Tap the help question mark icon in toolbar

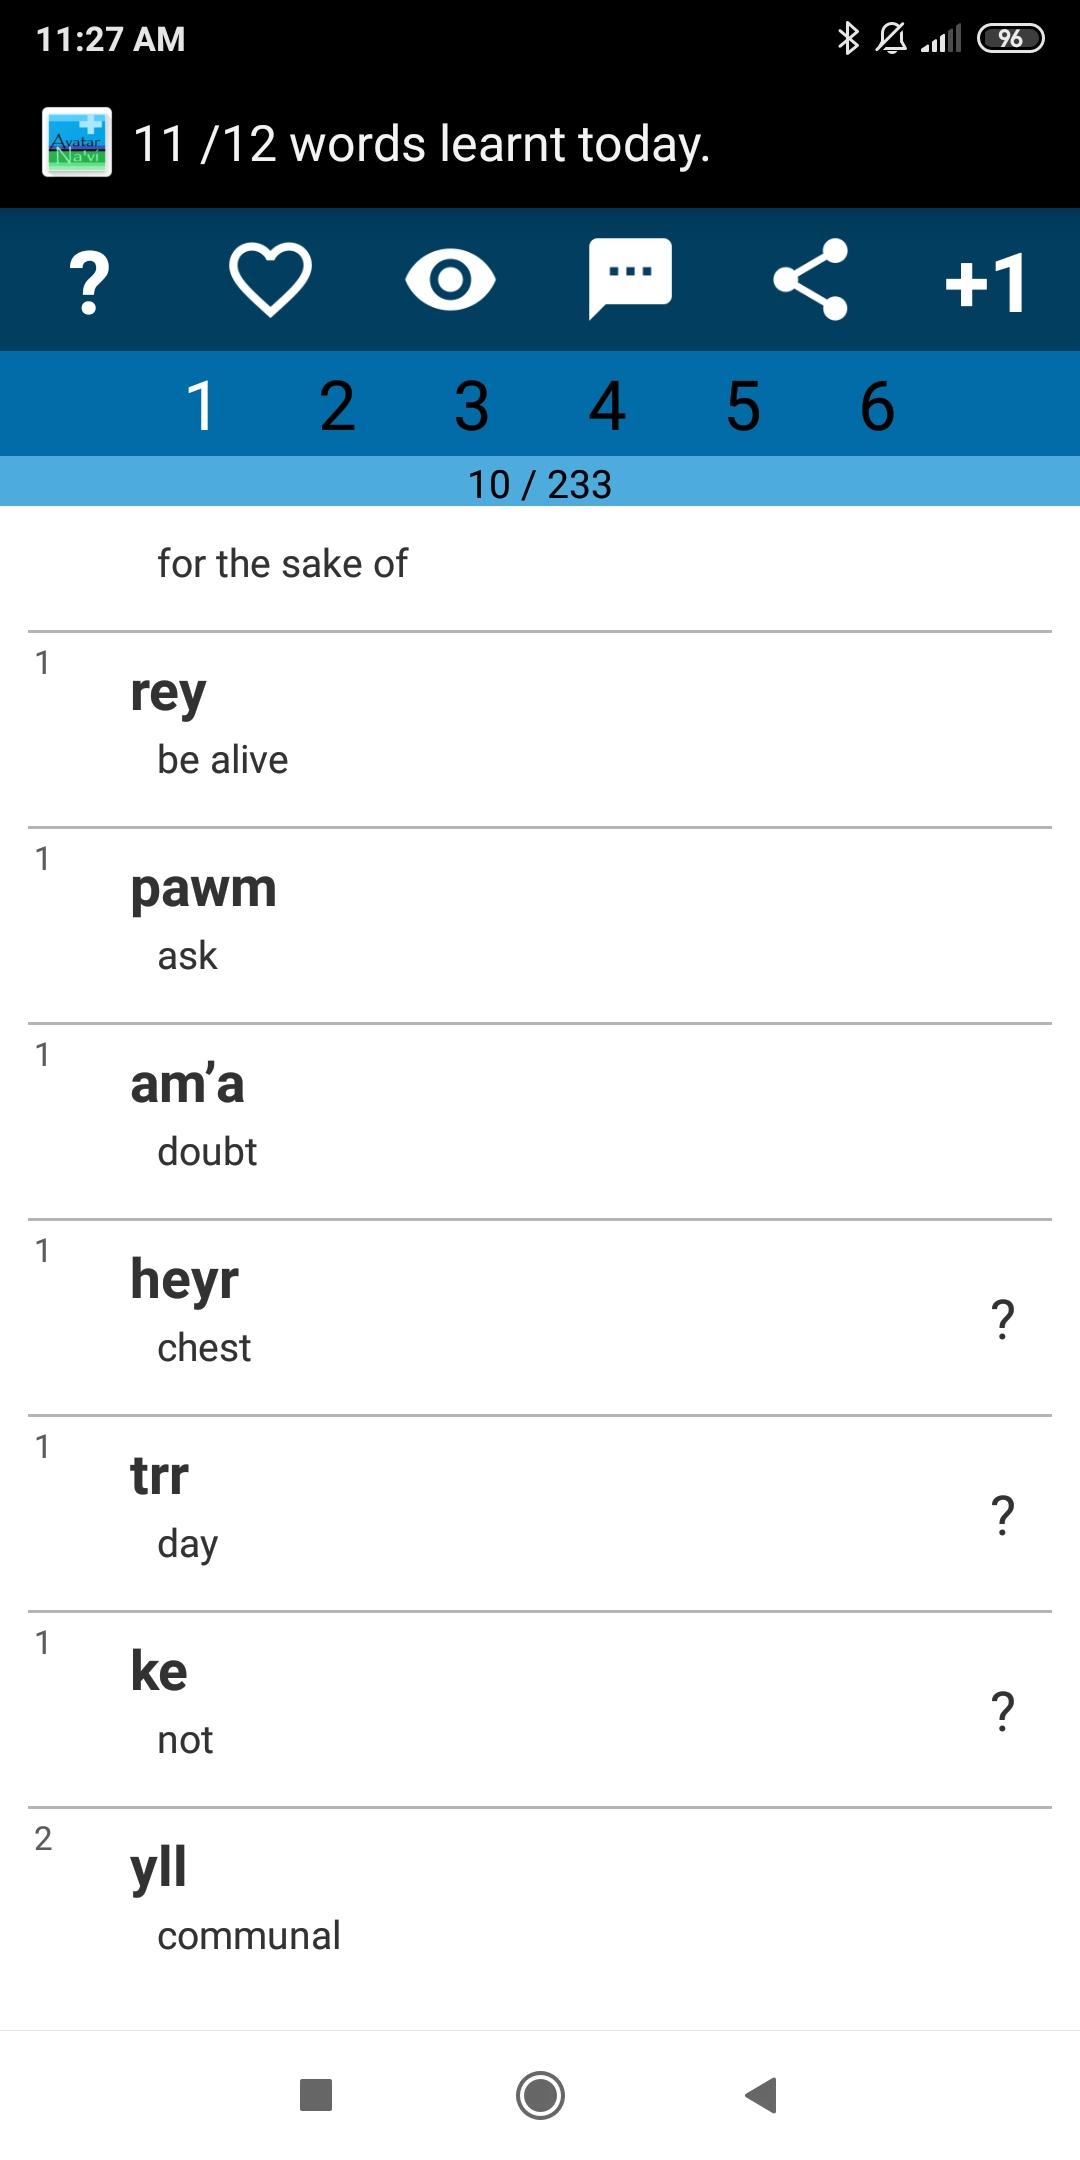[x=89, y=281]
